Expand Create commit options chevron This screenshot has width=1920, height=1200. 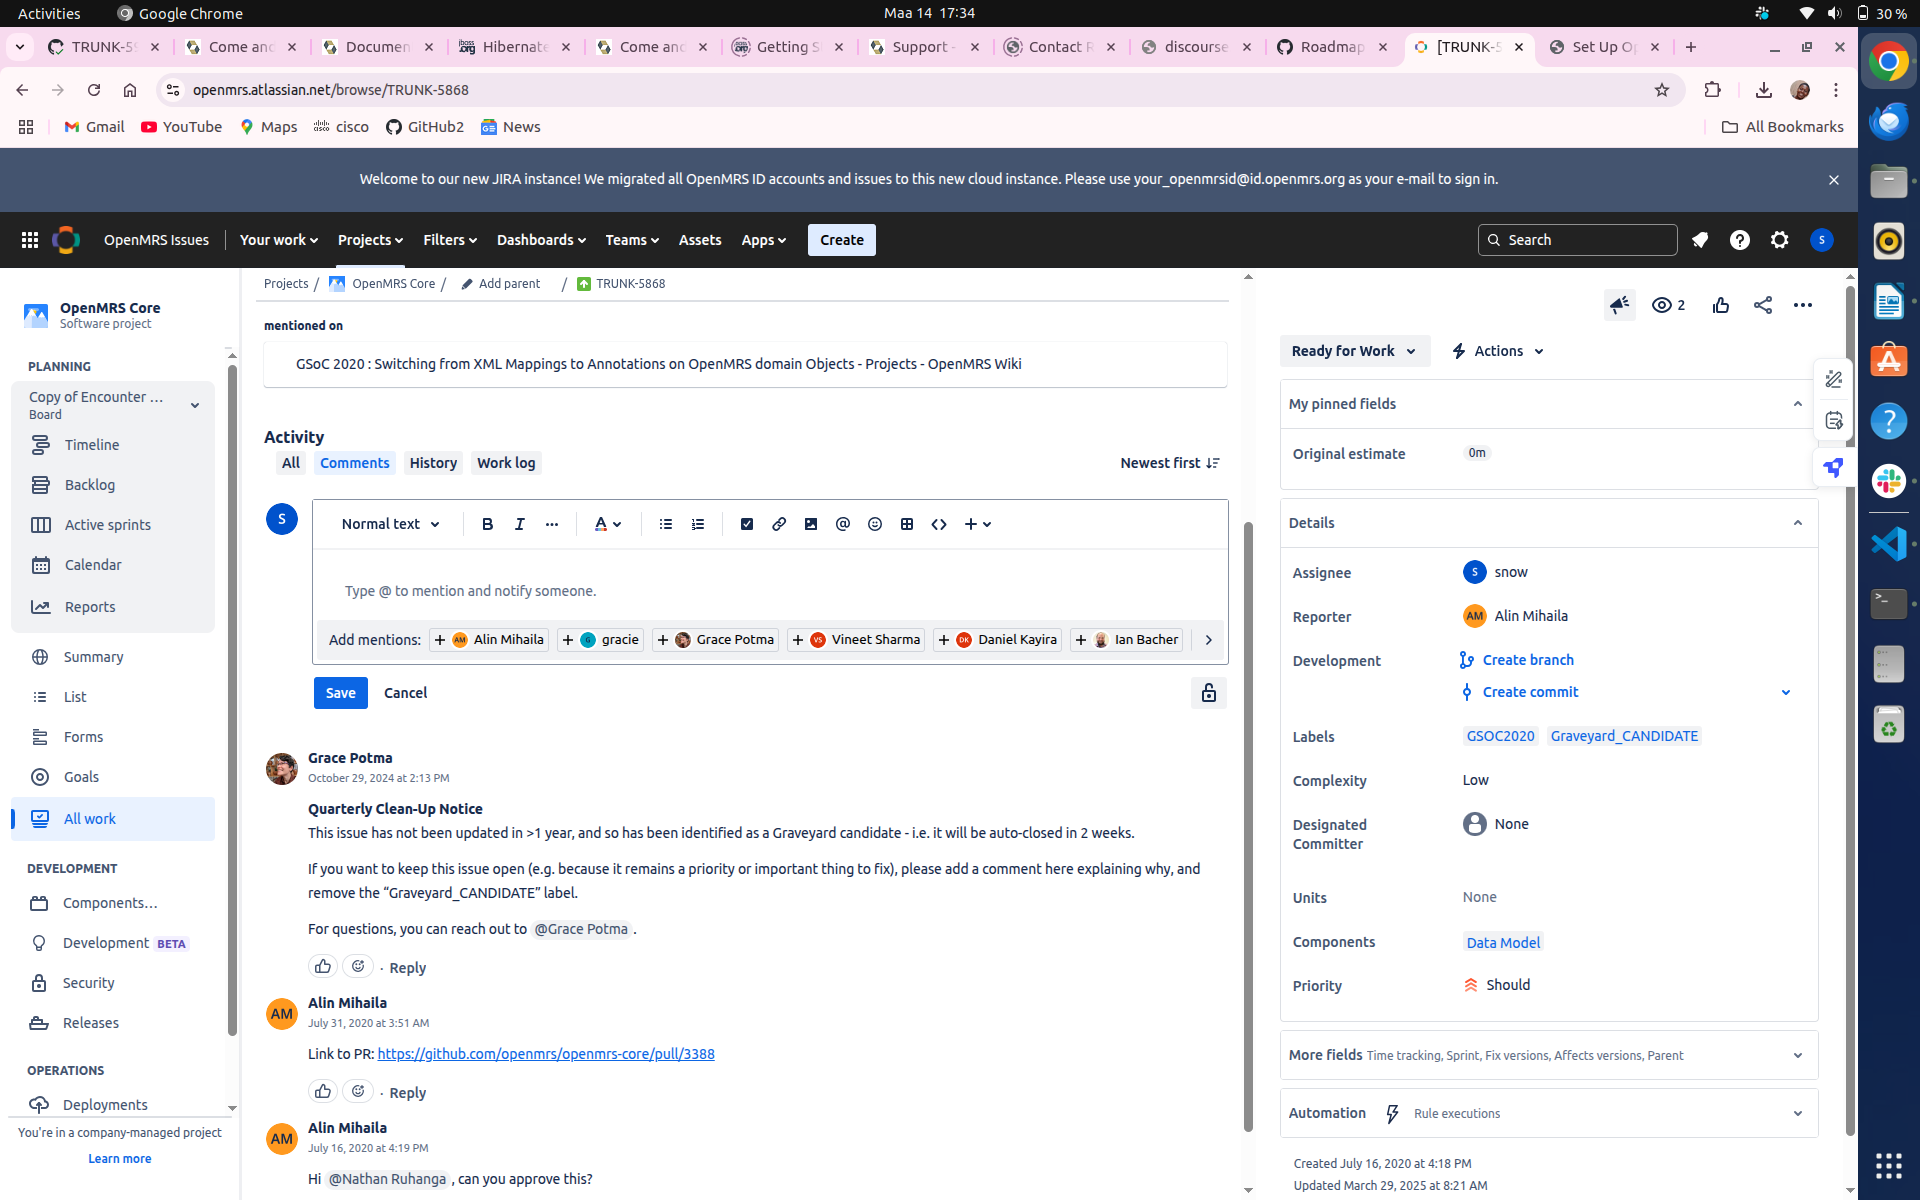(1785, 692)
